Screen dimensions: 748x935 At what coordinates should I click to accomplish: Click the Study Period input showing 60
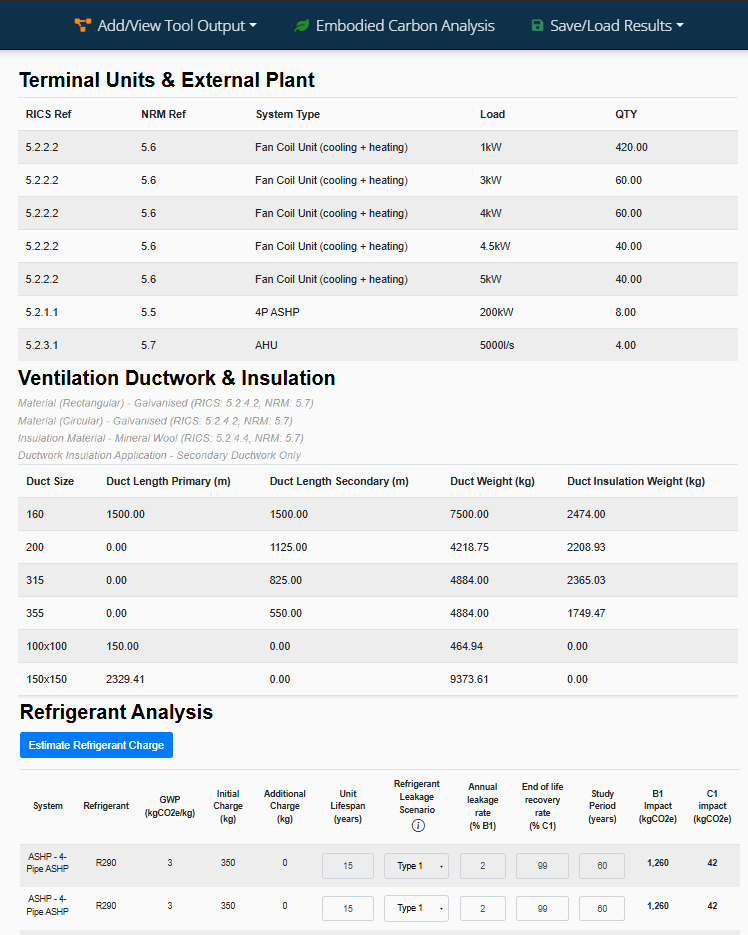(x=601, y=865)
